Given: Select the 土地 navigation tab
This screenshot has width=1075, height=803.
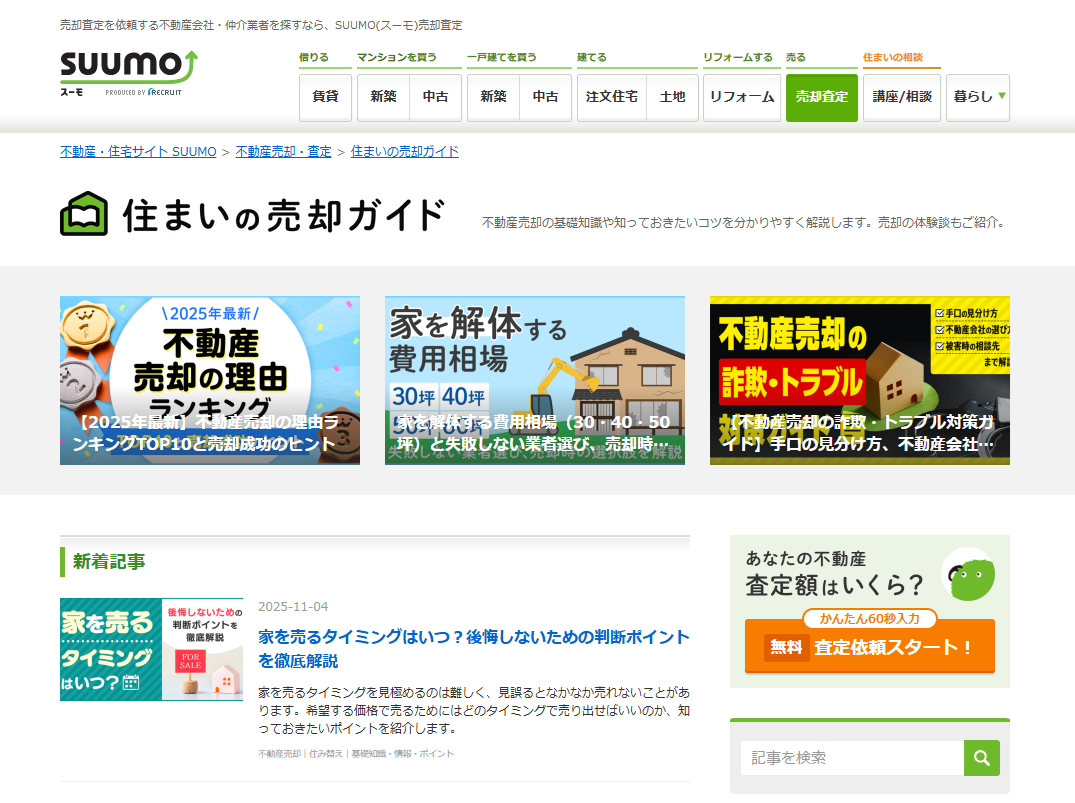Looking at the screenshot, I should coord(673,97).
